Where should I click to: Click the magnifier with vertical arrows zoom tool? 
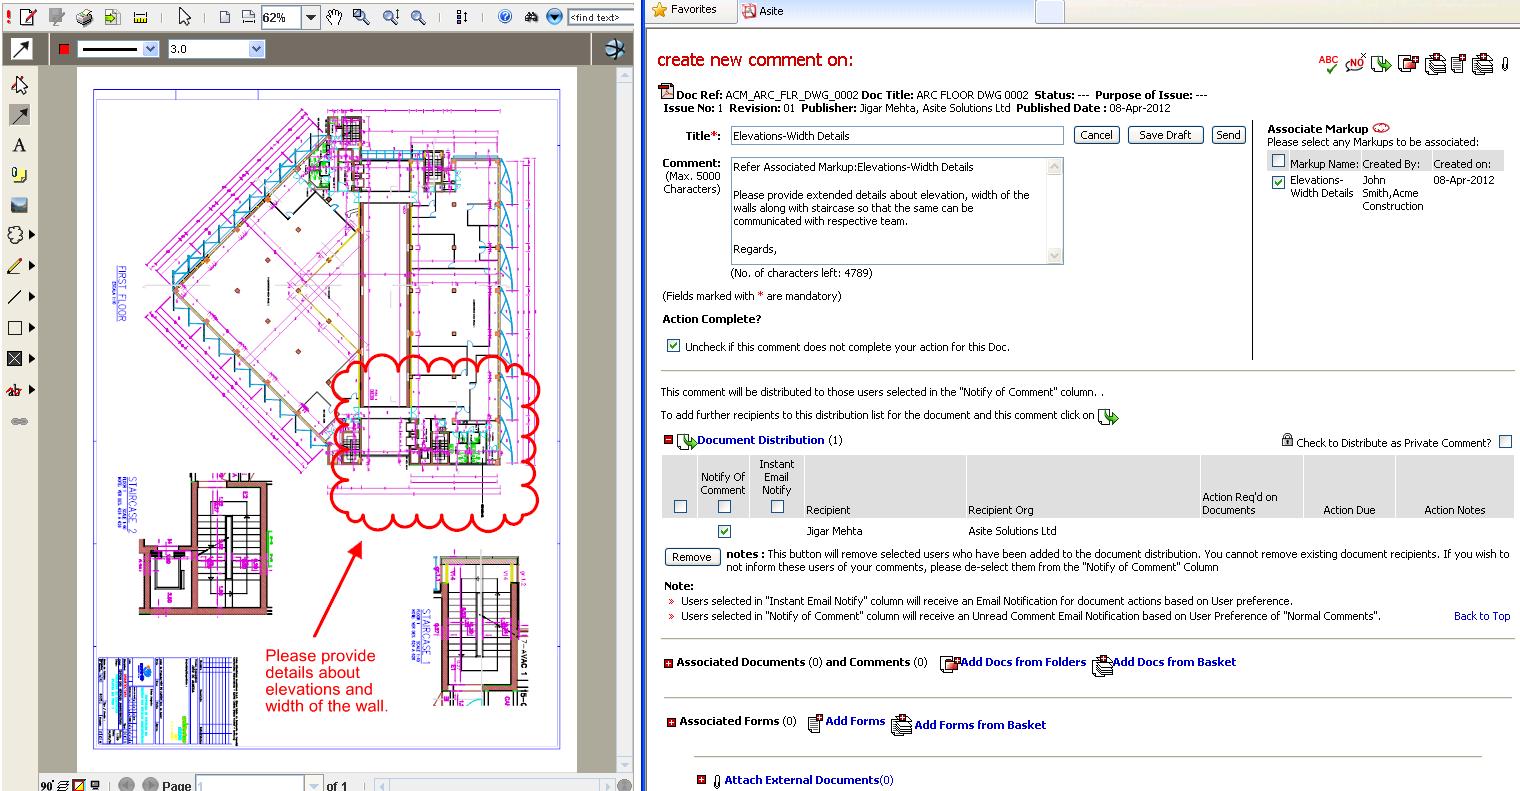coord(390,17)
